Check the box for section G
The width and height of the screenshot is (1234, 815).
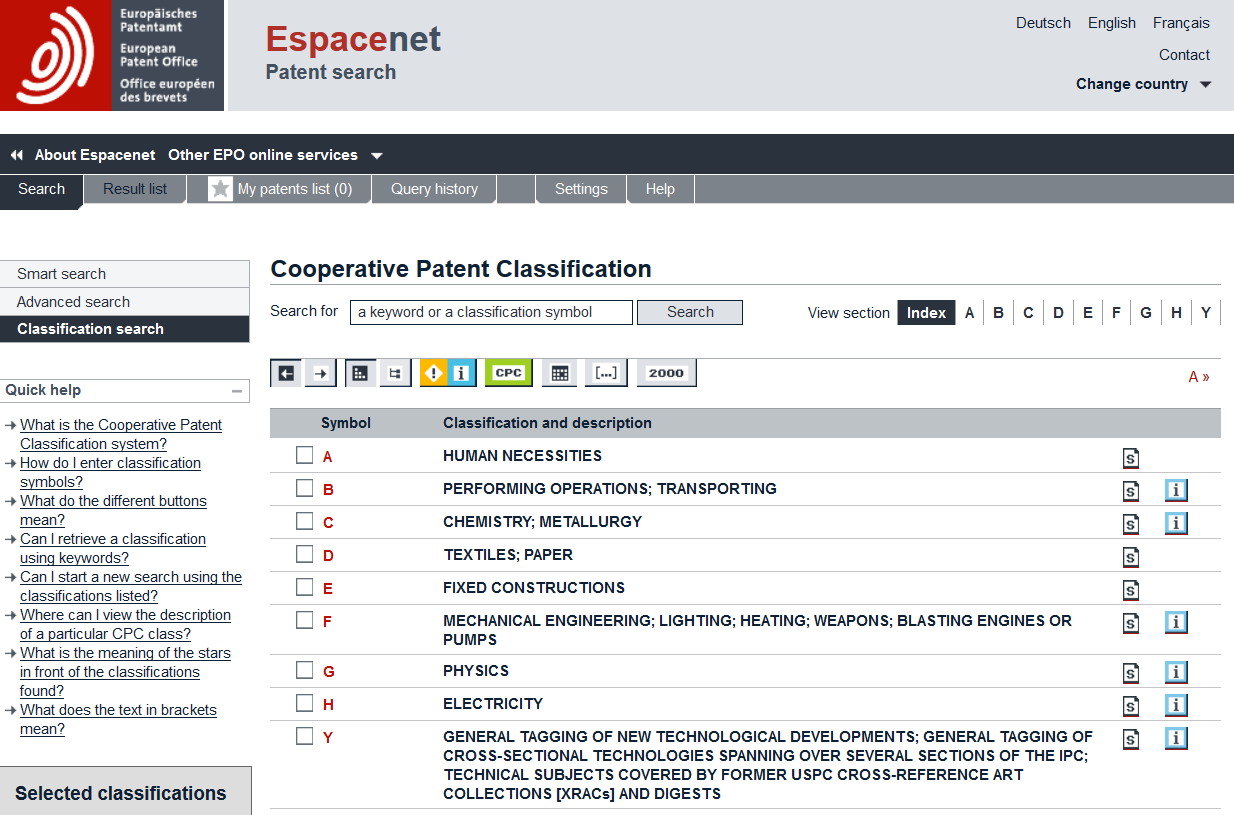point(305,670)
